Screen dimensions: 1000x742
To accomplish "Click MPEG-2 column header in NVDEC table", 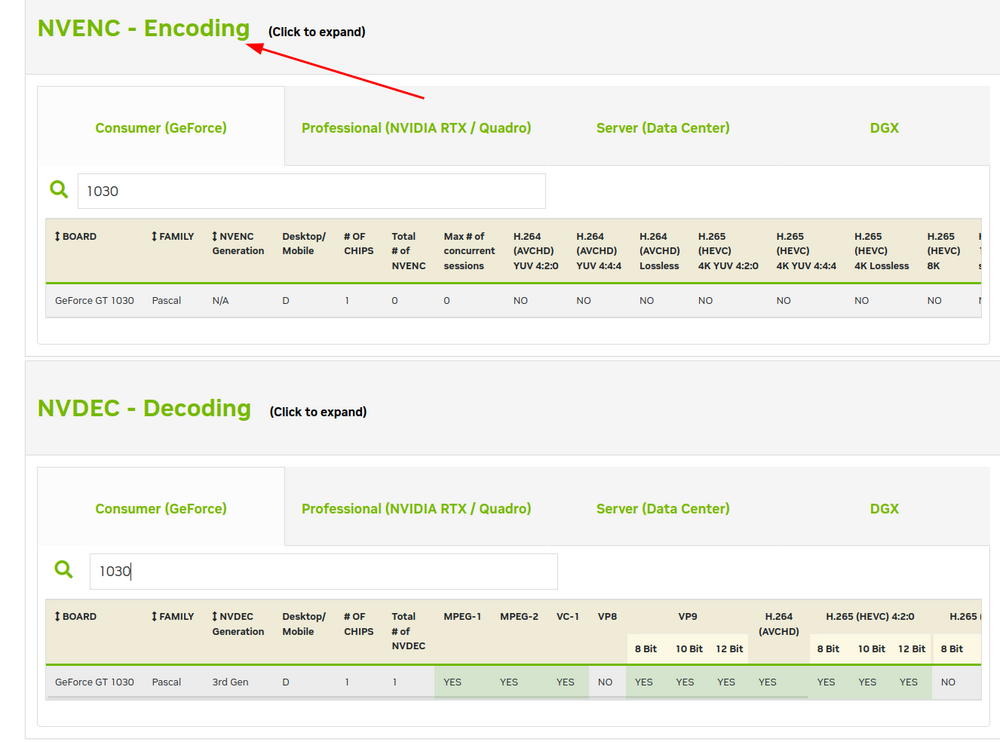I will coord(519,616).
